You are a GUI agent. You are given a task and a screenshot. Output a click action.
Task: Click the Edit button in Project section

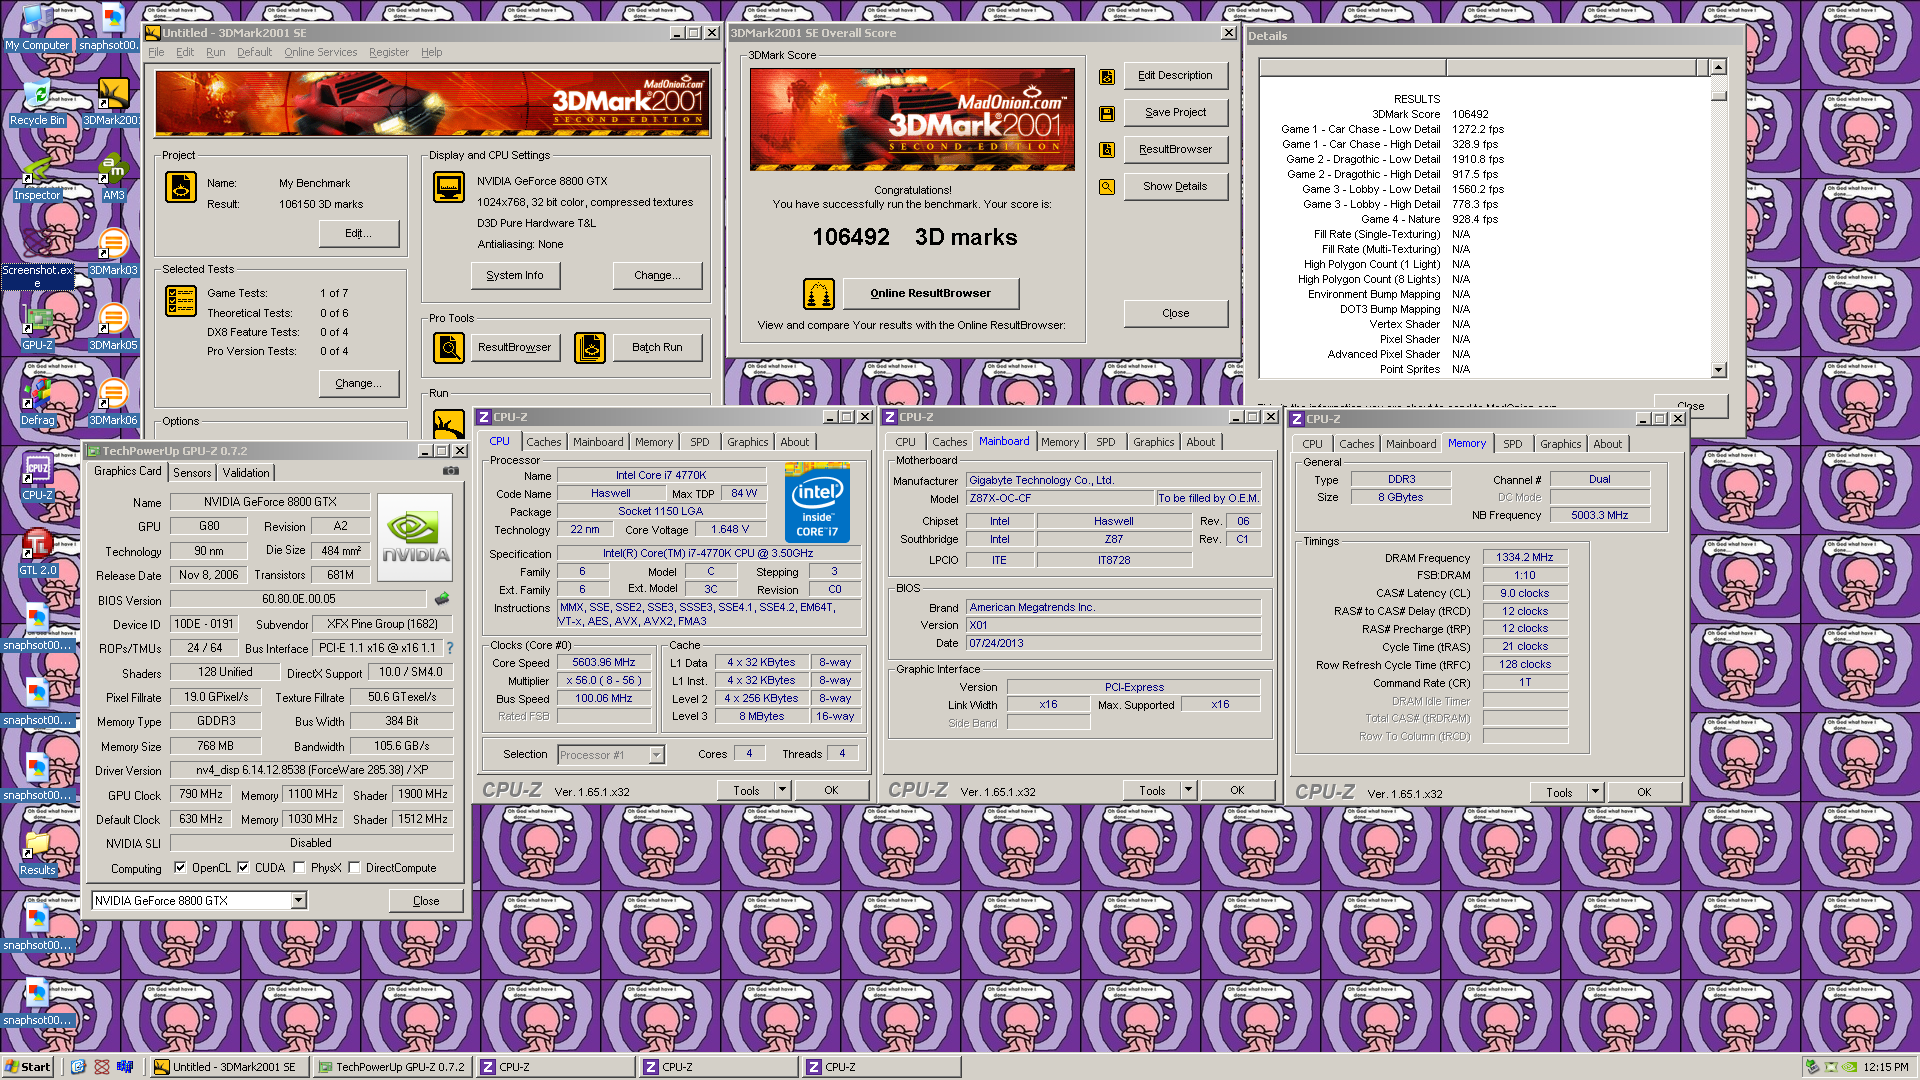coord(358,234)
